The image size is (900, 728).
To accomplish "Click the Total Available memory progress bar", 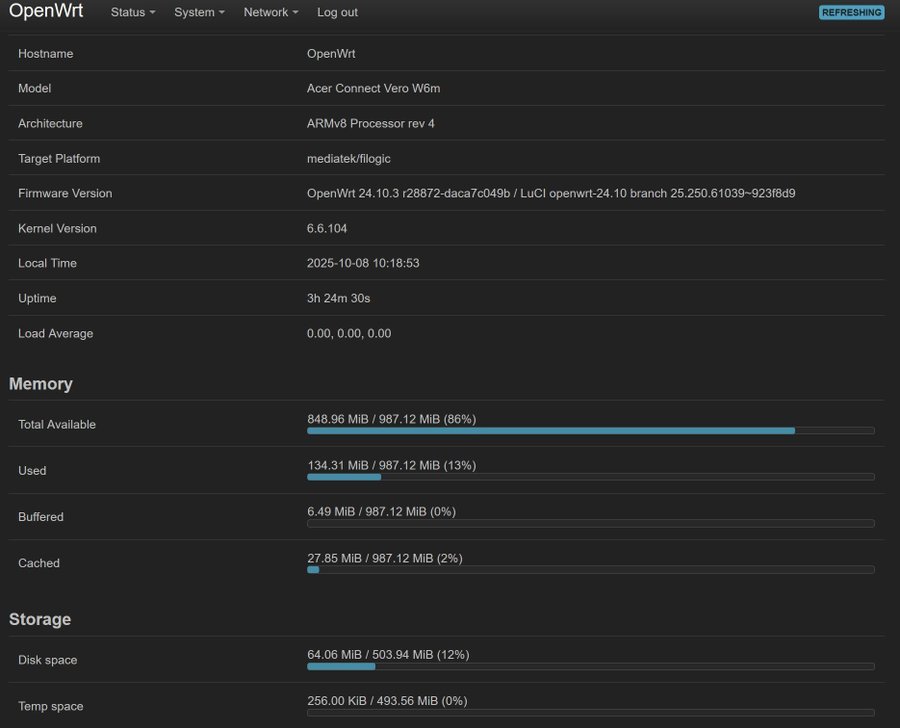I will [x=590, y=430].
